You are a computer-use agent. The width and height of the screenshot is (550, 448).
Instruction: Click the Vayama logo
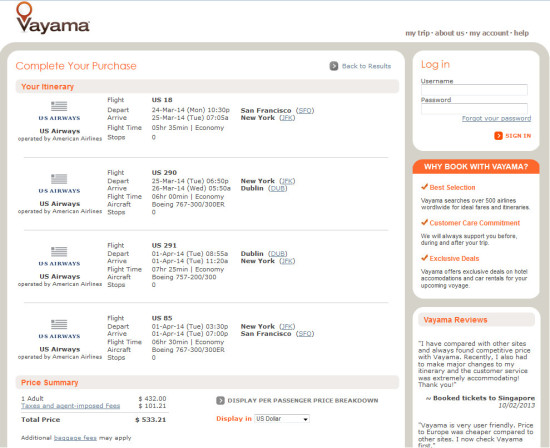click(x=53, y=18)
